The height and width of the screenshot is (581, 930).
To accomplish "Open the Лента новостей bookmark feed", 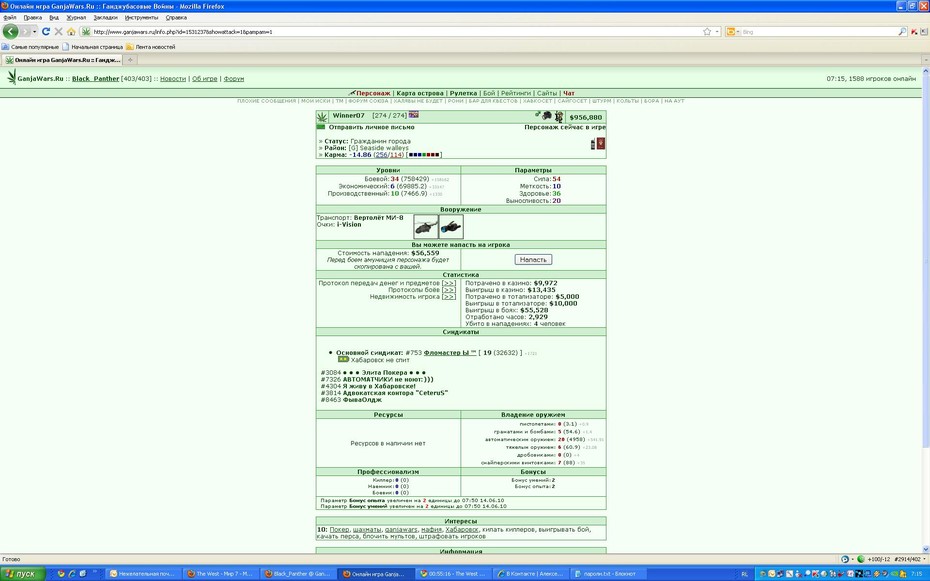I will click(151, 47).
